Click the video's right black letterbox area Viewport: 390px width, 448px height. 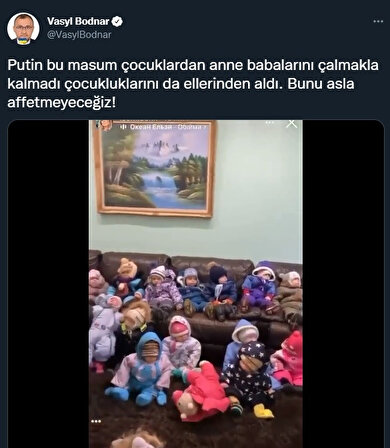pyautogui.click(x=343, y=284)
